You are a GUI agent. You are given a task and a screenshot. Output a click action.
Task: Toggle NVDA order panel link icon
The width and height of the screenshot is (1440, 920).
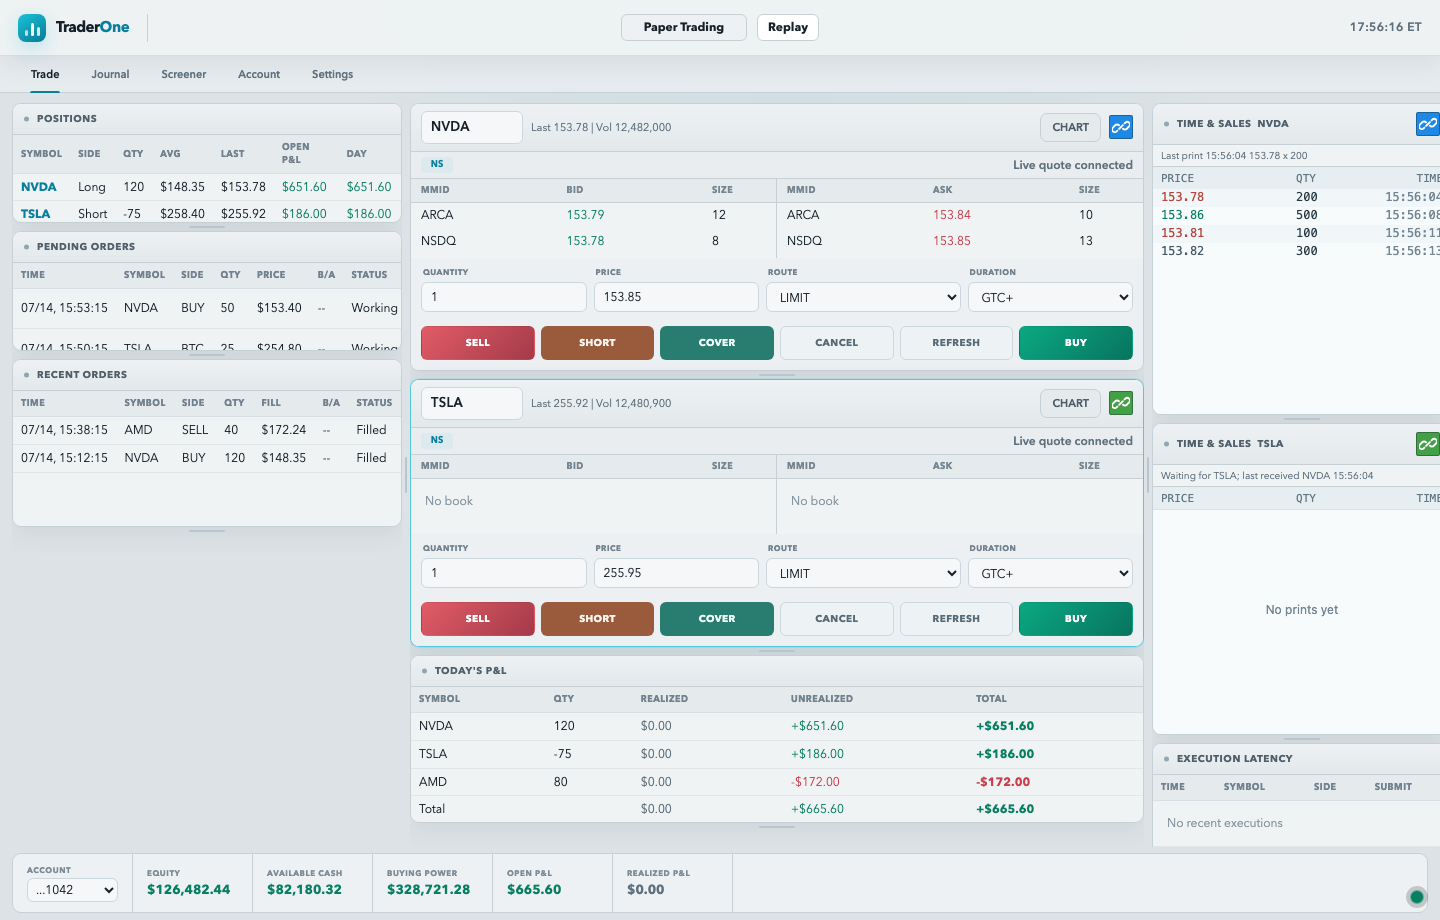pos(1121,127)
